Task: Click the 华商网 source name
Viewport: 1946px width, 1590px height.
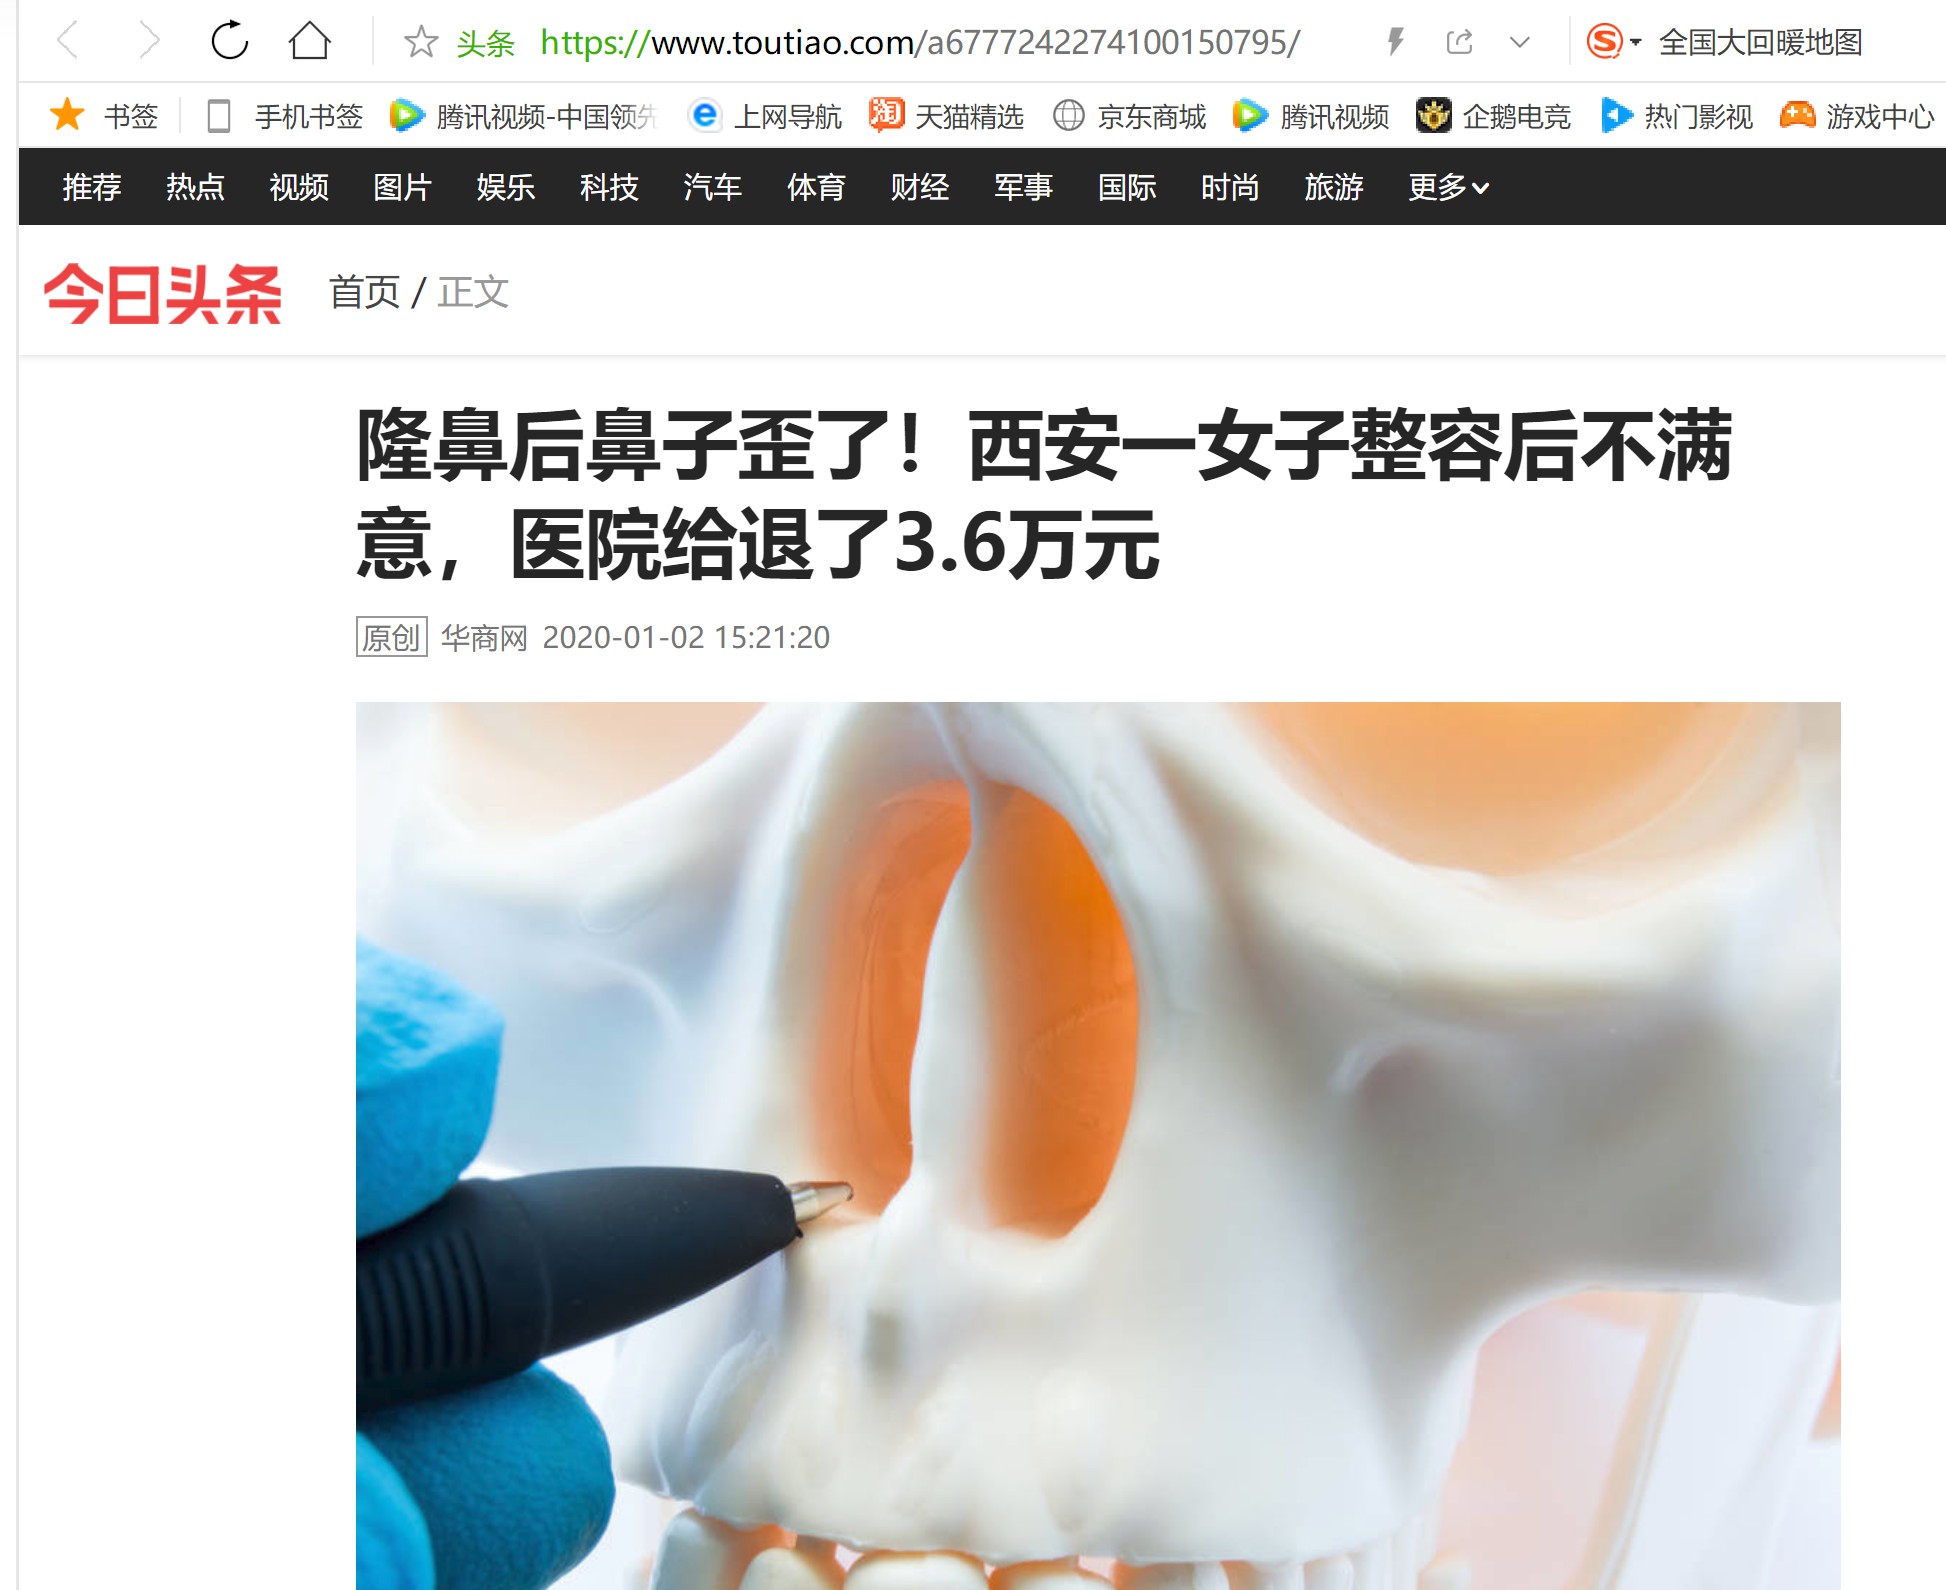Action: 484,637
